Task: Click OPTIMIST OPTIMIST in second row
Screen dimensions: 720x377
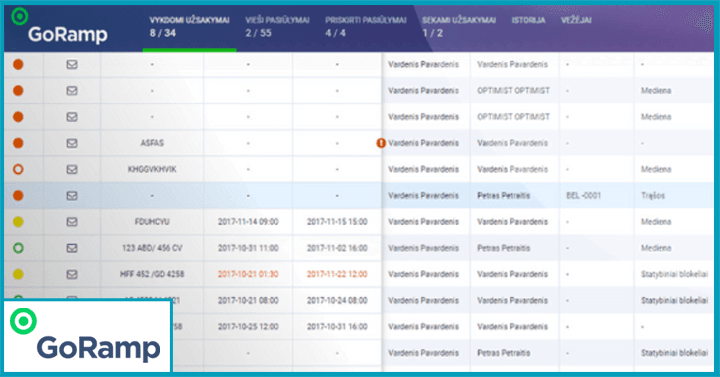Action: [x=513, y=90]
